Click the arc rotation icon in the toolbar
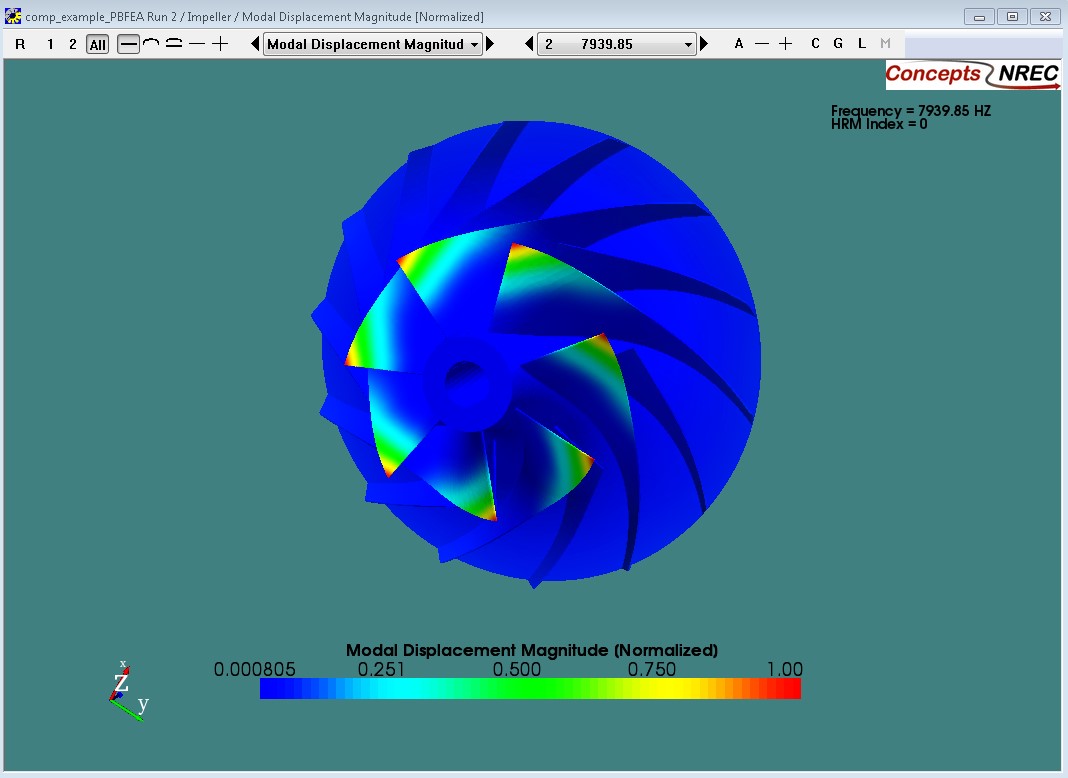Screen dimensions: 1068x778 [153, 44]
